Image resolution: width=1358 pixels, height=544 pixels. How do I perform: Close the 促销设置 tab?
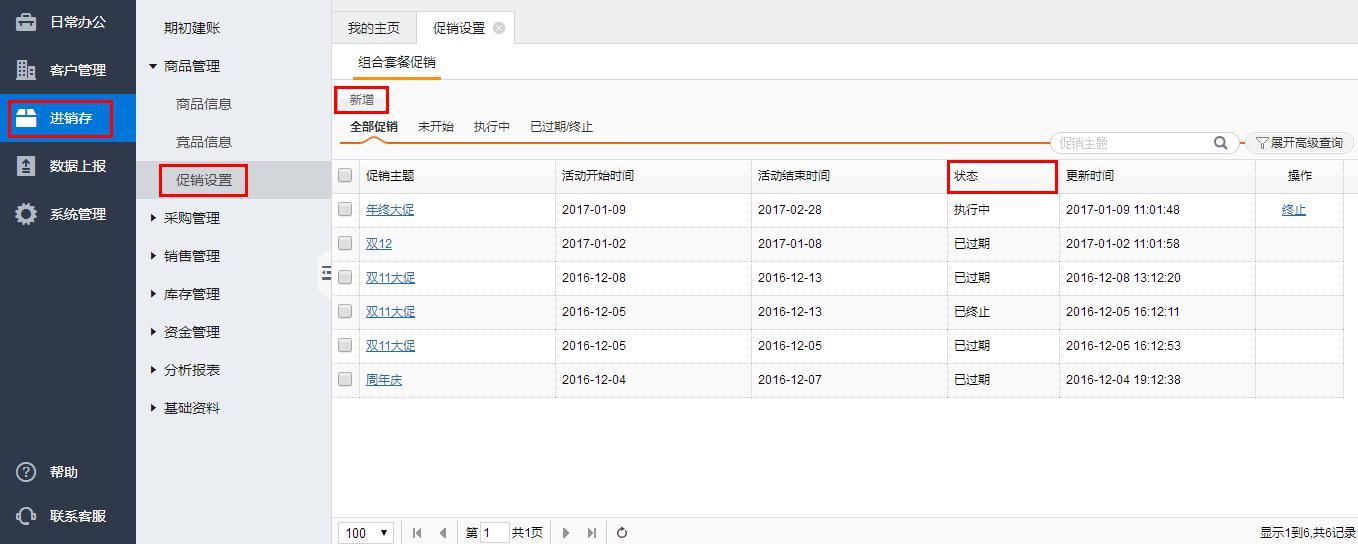(499, 28)
